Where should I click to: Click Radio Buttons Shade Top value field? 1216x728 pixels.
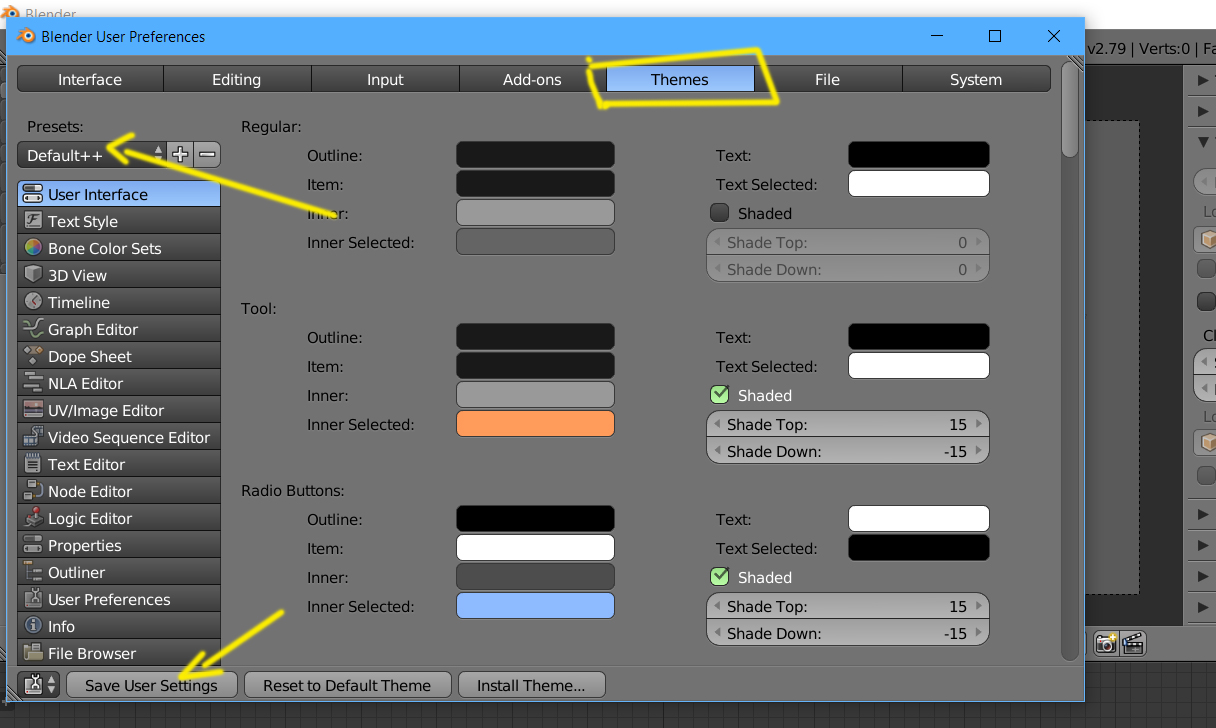click(x=848, y=606)
